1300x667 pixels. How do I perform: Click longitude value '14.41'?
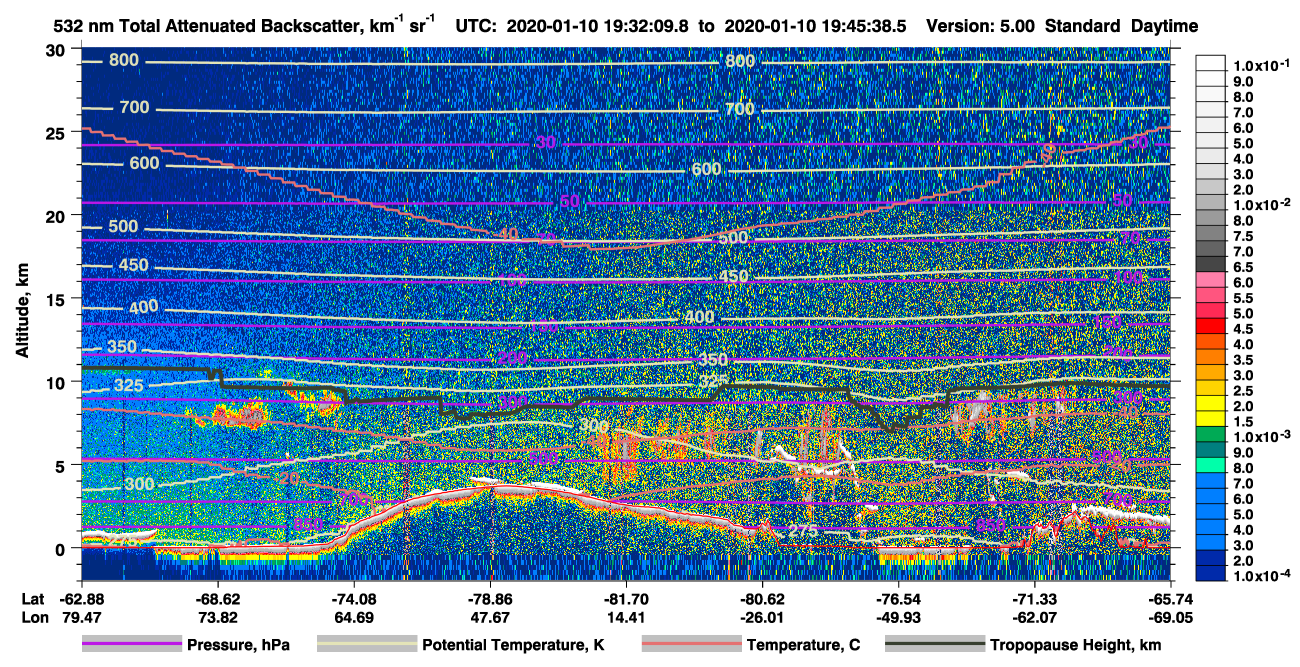pos(626,617)
